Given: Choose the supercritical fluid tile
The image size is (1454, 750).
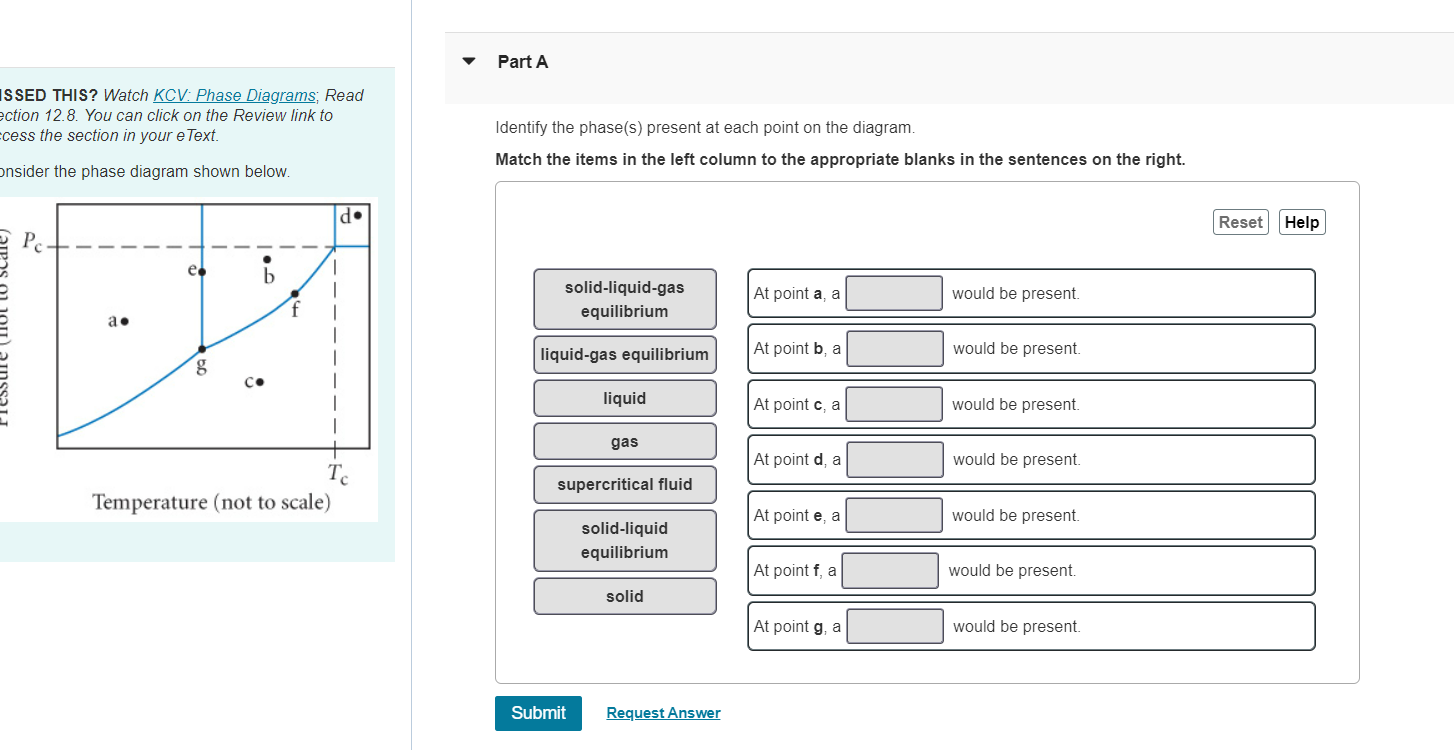Looking at the screenshot, I should [625, 484].
